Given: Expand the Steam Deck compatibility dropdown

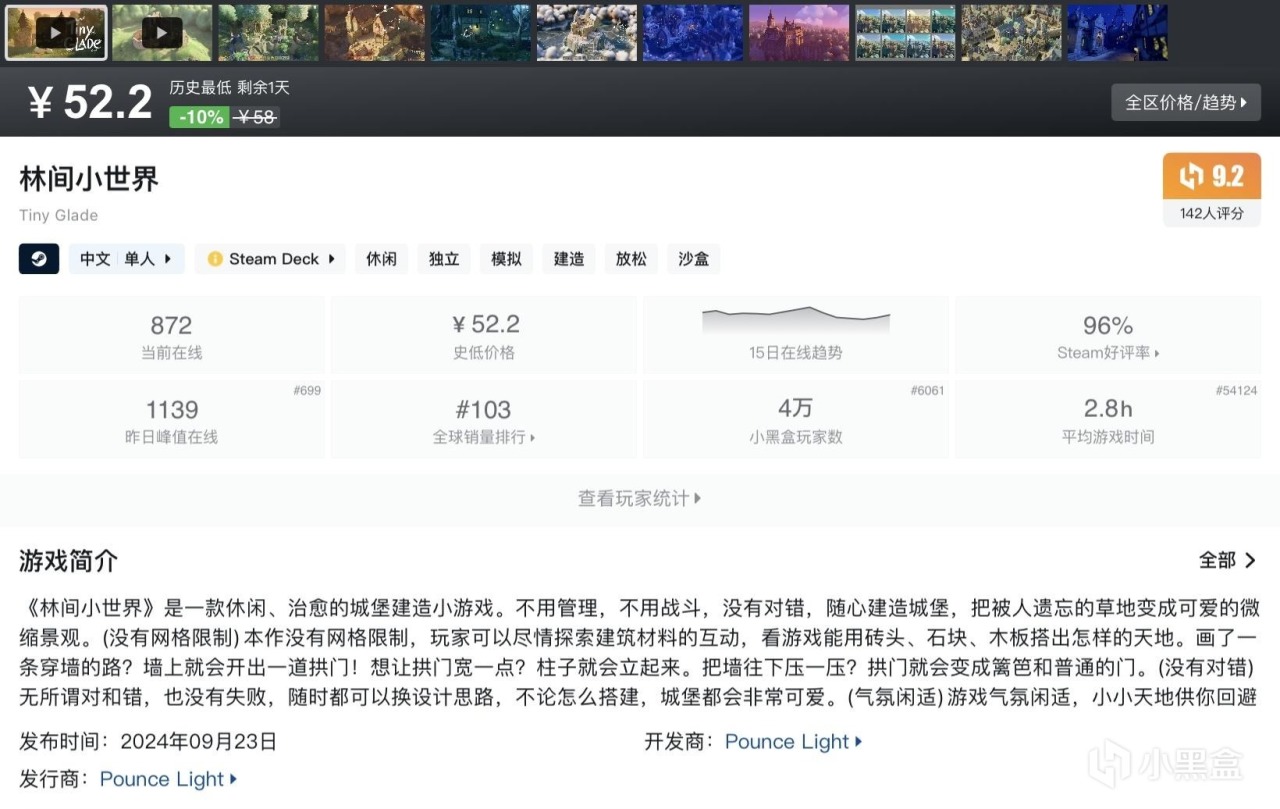Looking at the screenshot, I should coord(271,259).
